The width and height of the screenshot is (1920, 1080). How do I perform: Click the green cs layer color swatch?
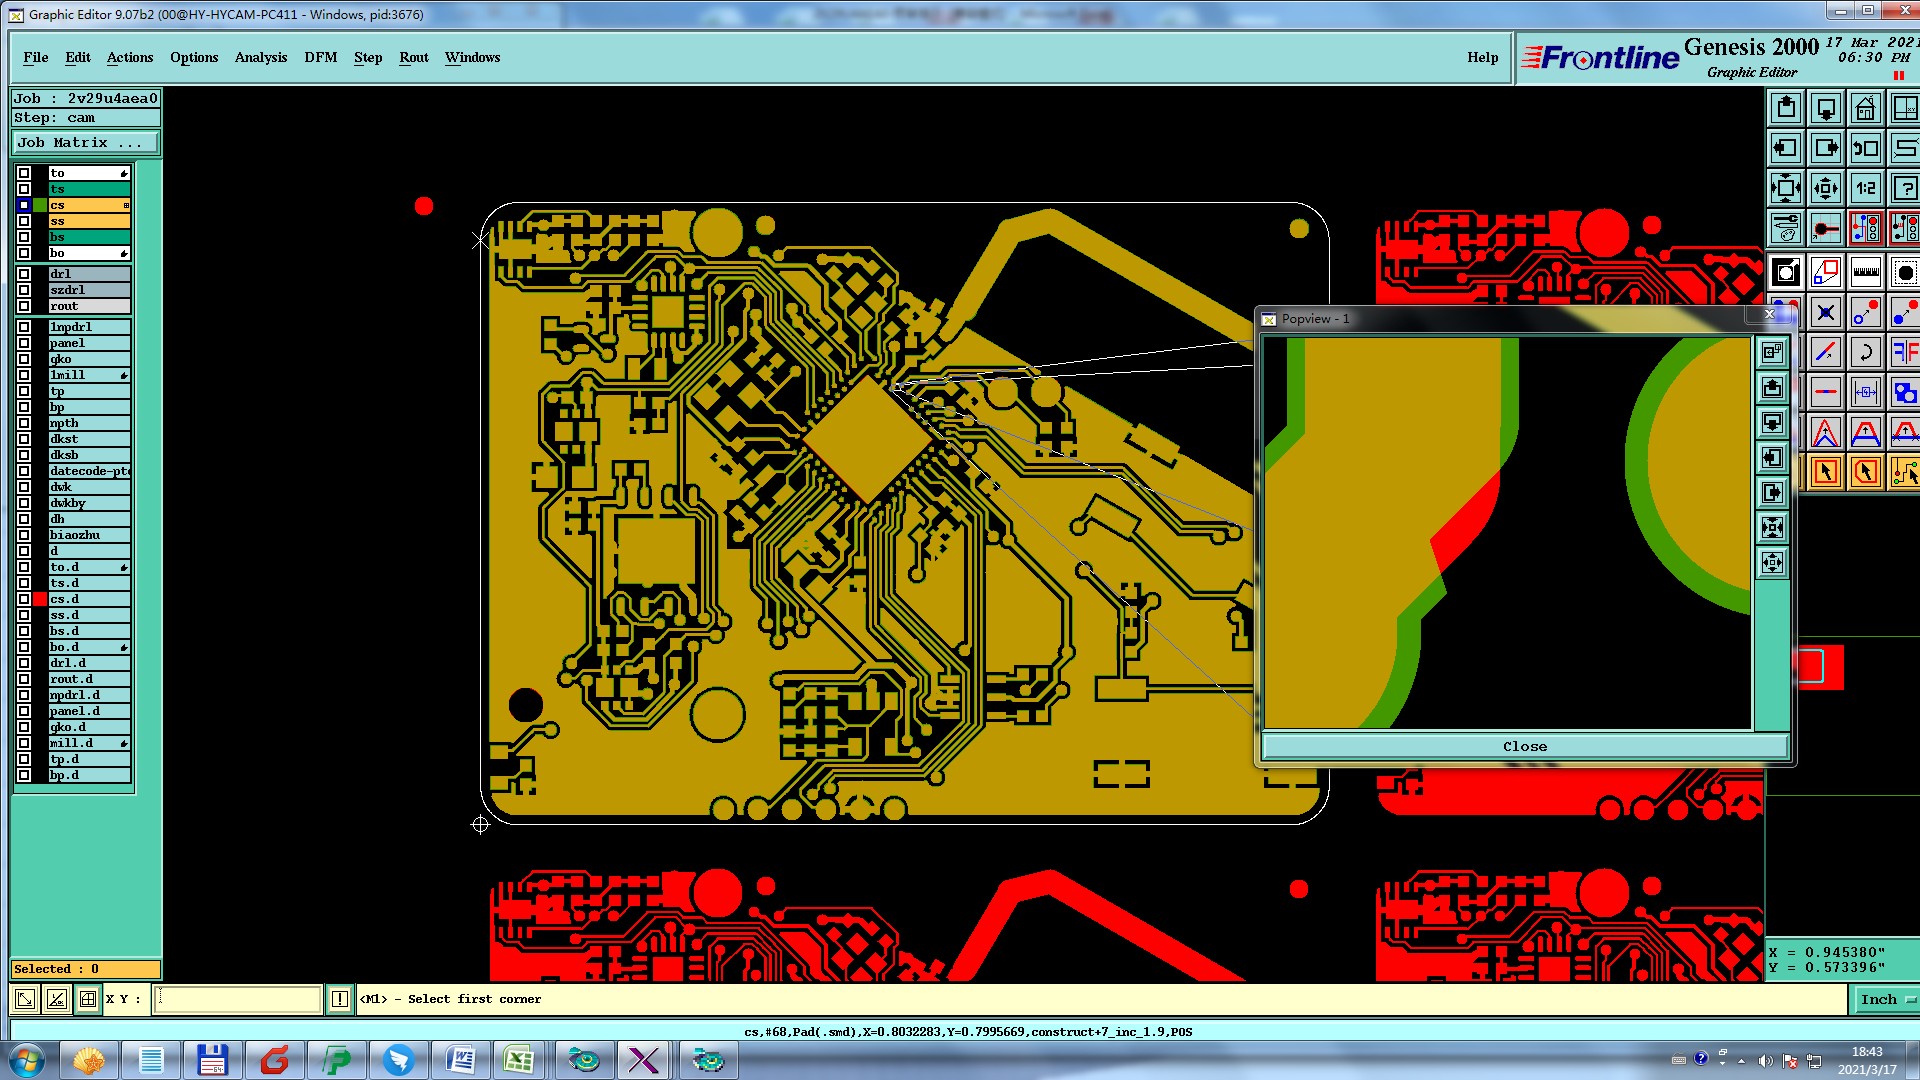pyautogui.click(x=40, y=205)
